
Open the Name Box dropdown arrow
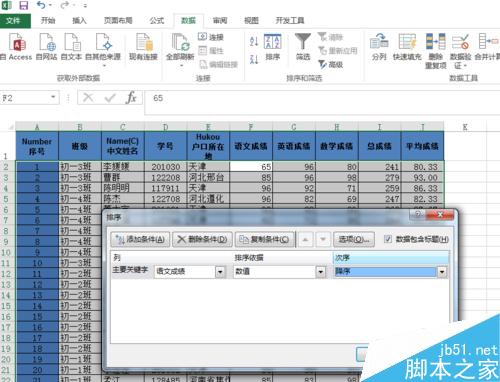tap(53, 97)
